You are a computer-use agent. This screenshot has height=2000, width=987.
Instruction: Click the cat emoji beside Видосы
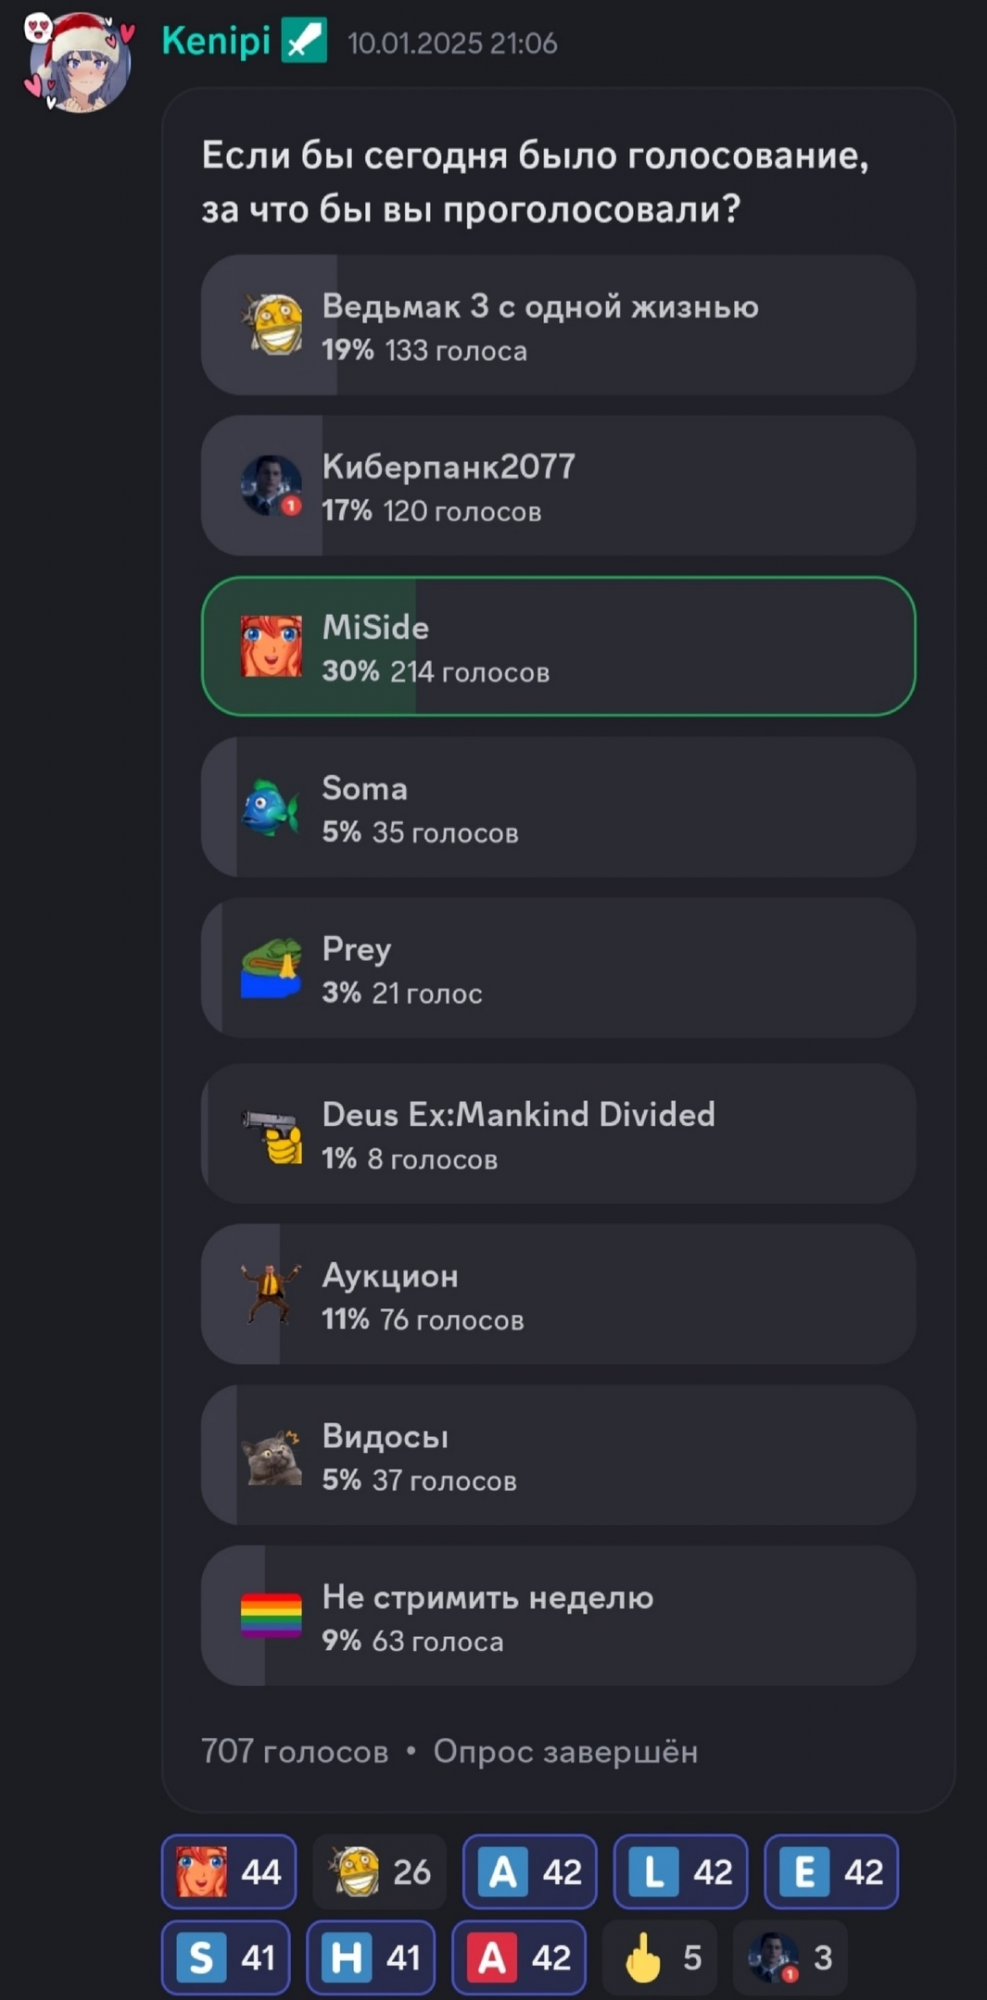(x=271, y=1456)
